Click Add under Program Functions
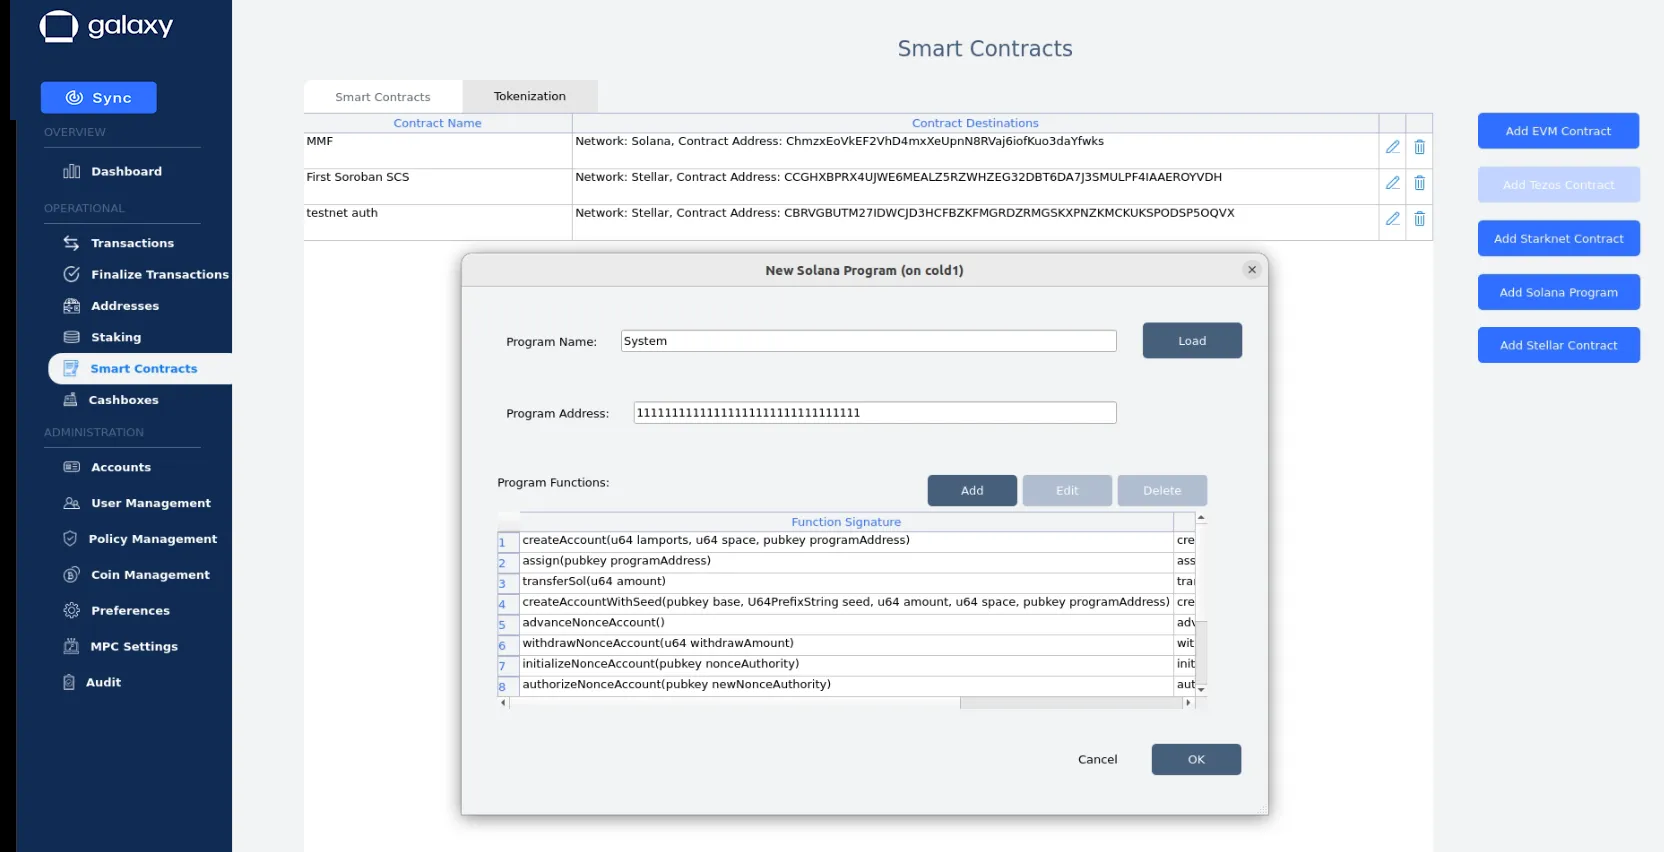This screenshot has height=852, width=1664. (x=972, y=491)
